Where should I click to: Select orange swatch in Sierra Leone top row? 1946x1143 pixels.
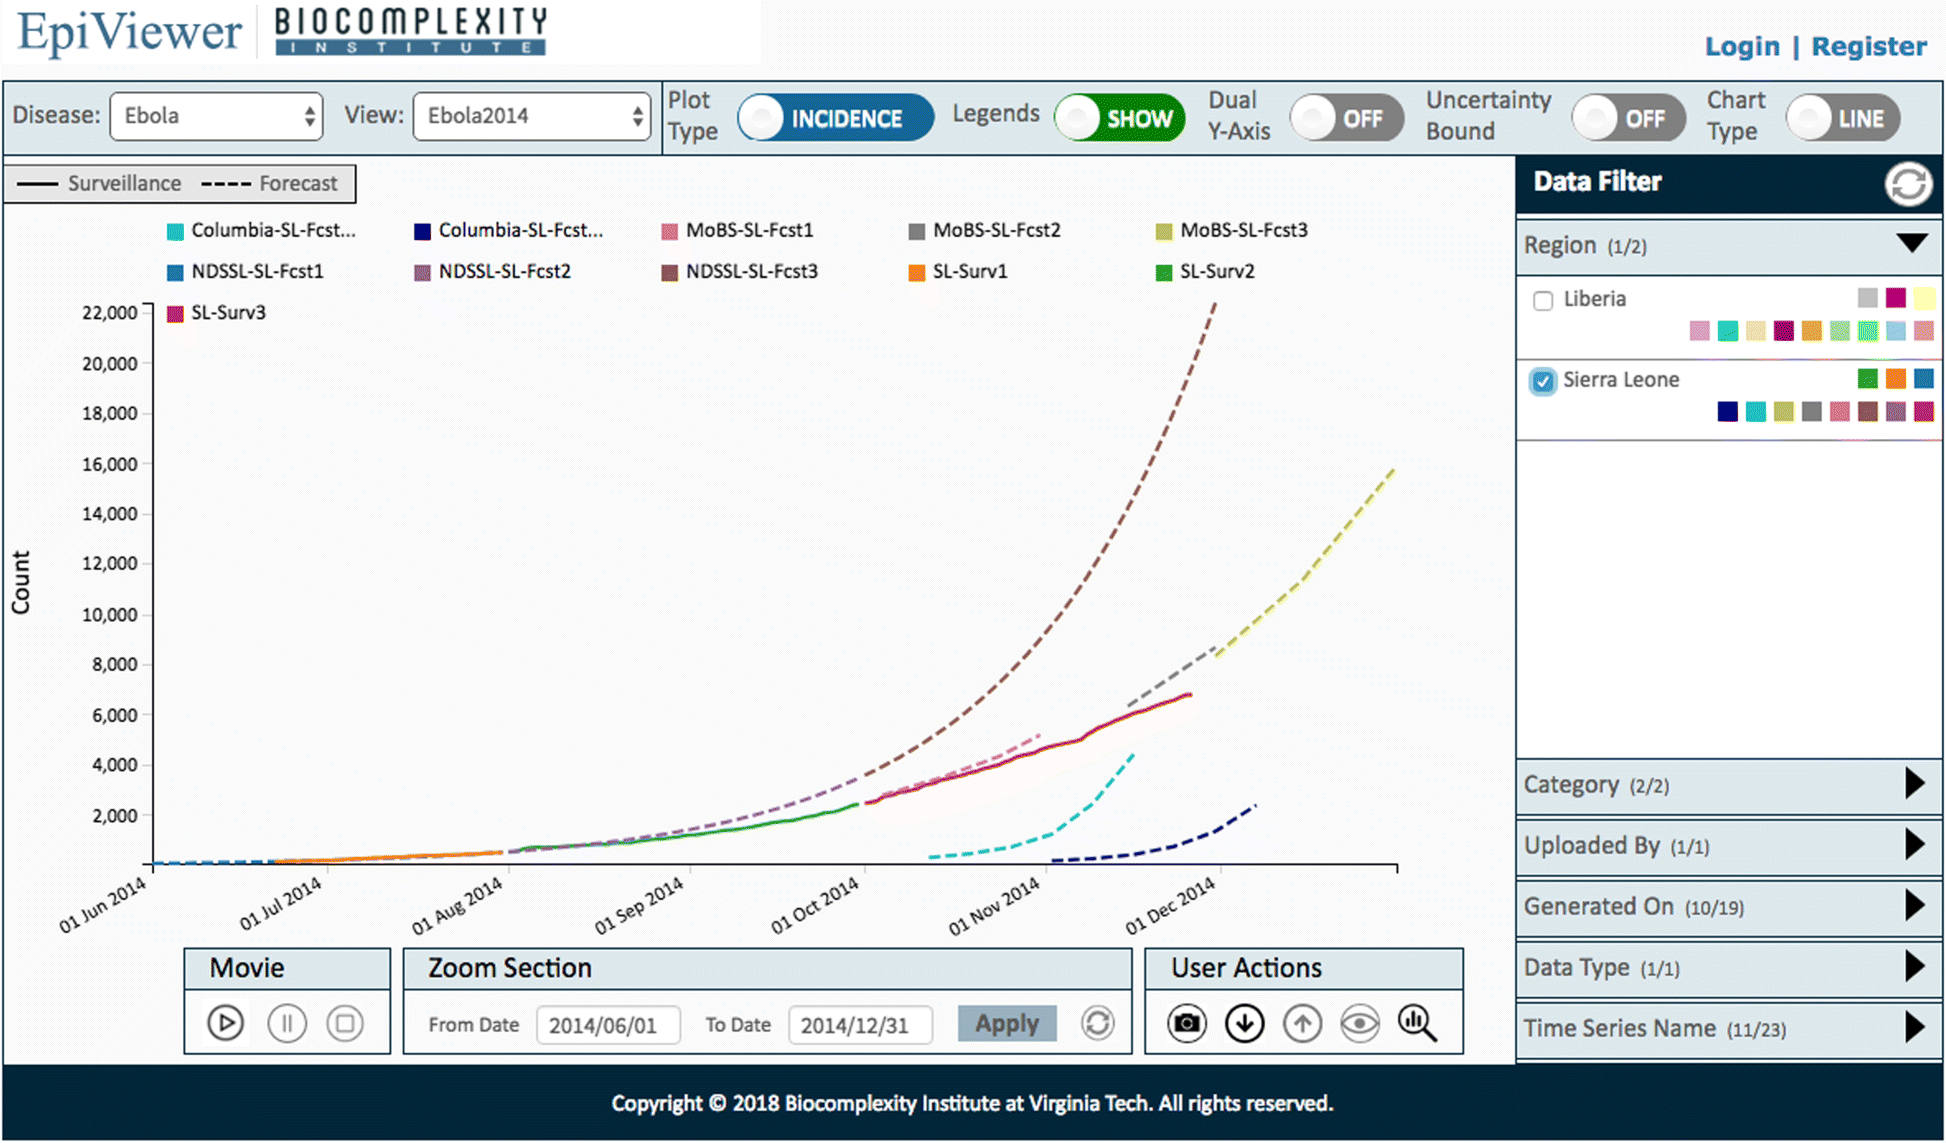(x=1895, y=378)
